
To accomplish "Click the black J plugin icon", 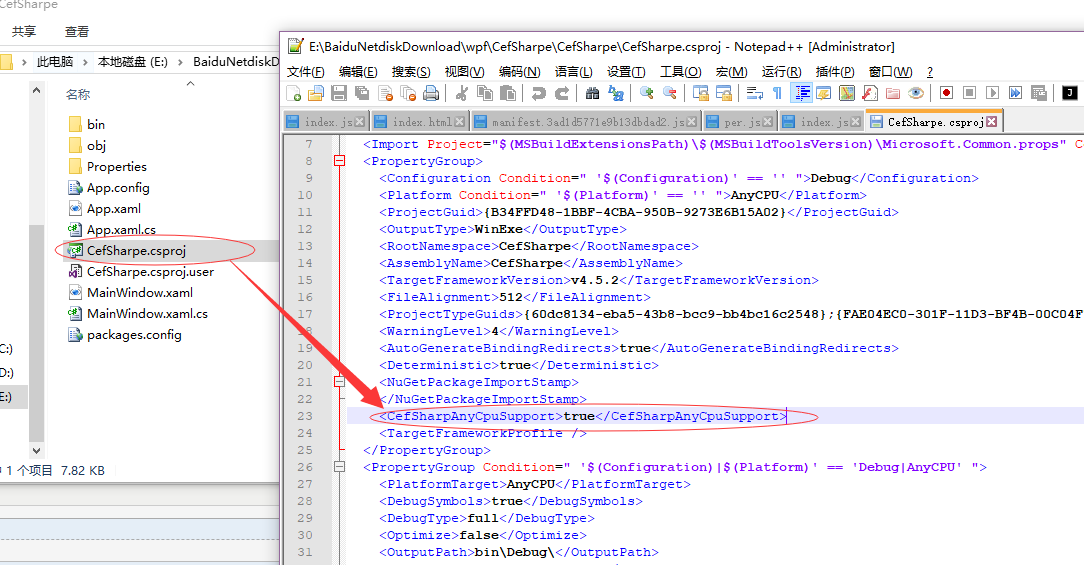I will click(x=1069, y=93).
